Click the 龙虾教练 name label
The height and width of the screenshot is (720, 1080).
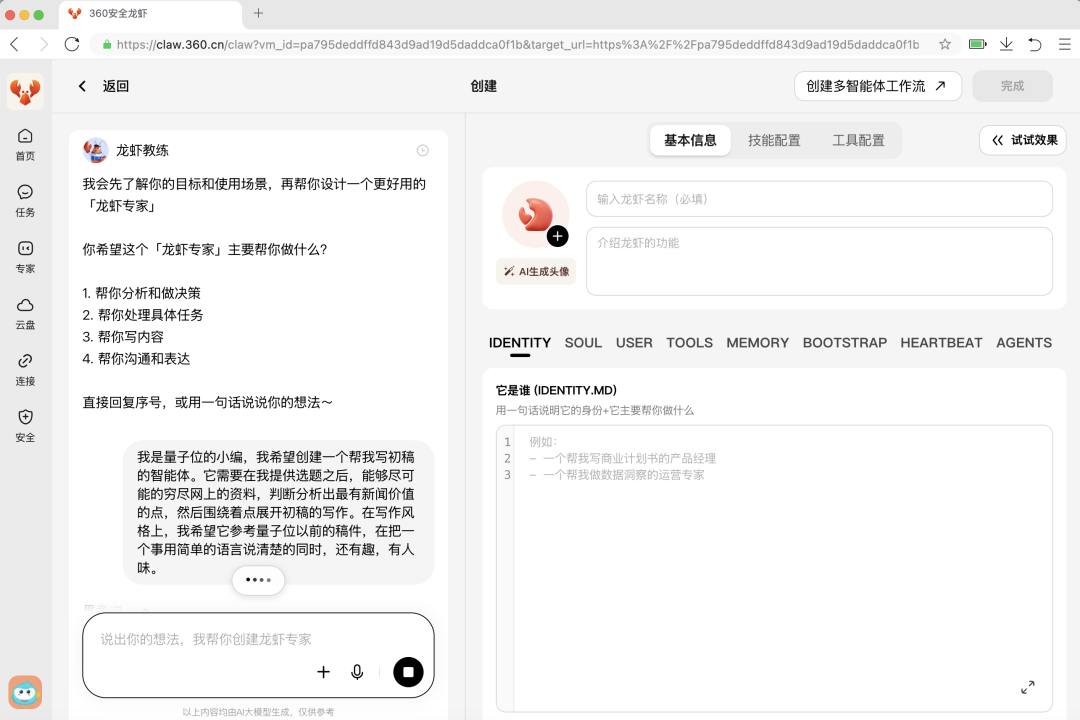pyautogui.click(x=142, y=150)
